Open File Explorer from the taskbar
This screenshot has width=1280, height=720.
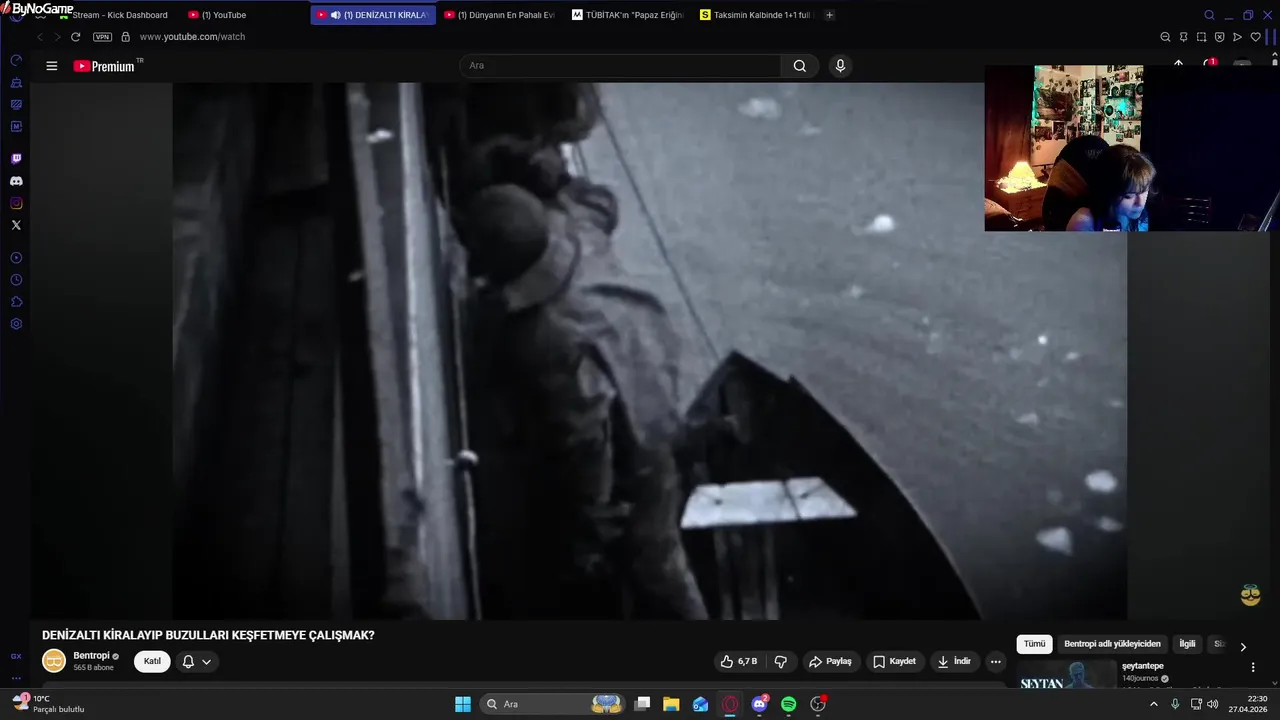pyautogui.click(x=671, y=704)
